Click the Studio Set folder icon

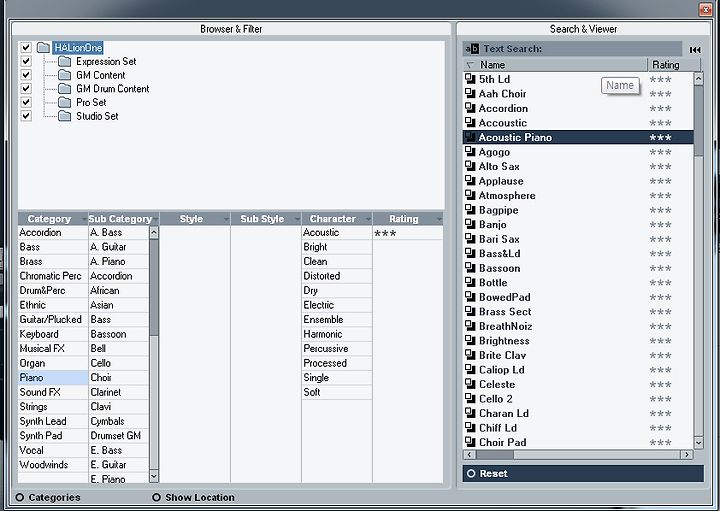pos(65,116)
